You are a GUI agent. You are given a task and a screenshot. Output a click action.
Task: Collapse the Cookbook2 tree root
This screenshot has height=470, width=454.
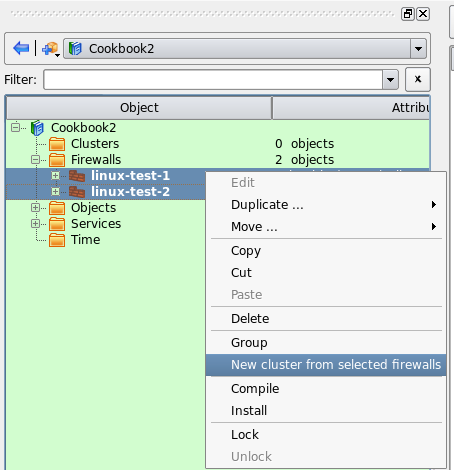(x=15, y=127)
